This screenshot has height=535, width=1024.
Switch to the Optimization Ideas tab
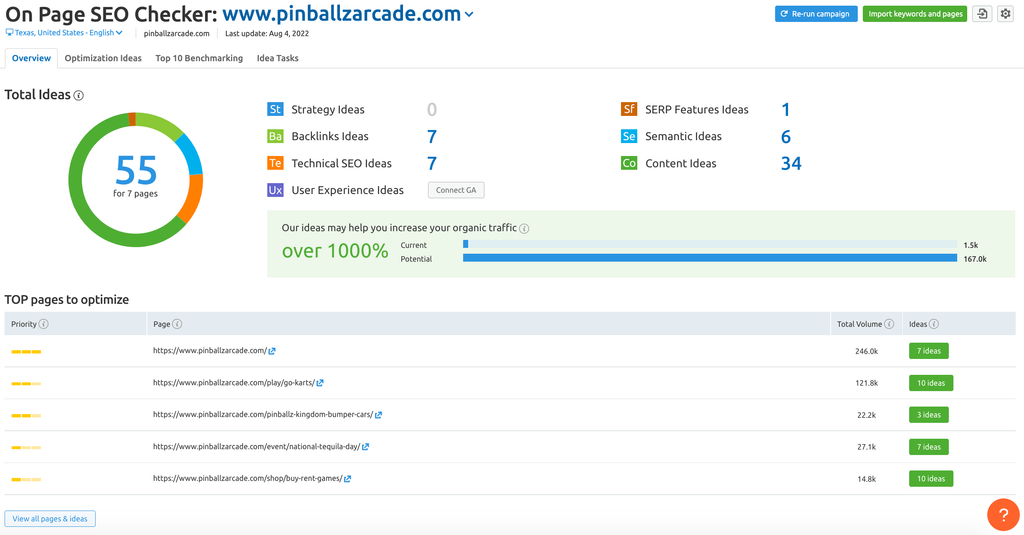tap(103, 58)
